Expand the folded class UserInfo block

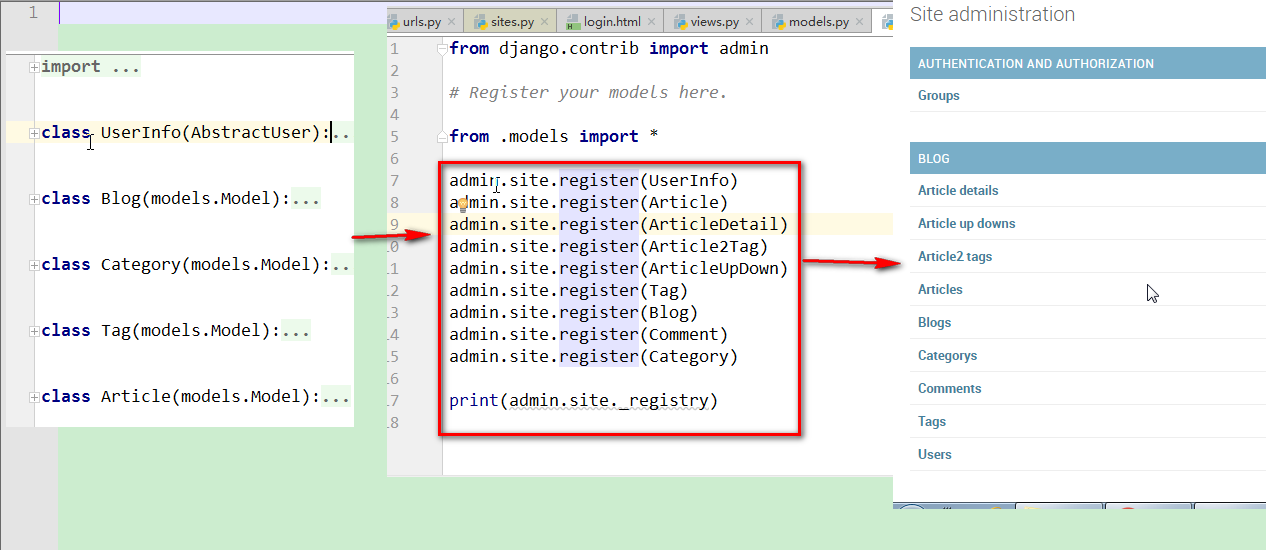[x=34, y=133]
